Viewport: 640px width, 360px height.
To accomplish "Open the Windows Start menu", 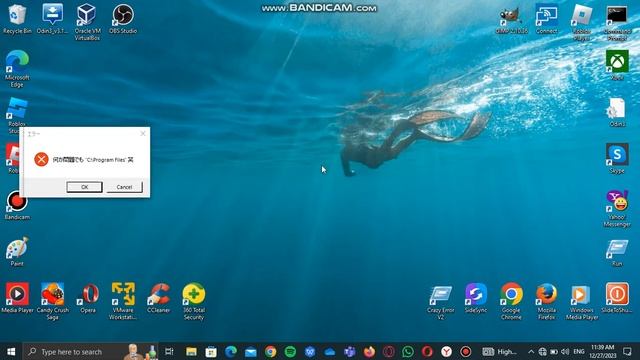I will [11, 351].
